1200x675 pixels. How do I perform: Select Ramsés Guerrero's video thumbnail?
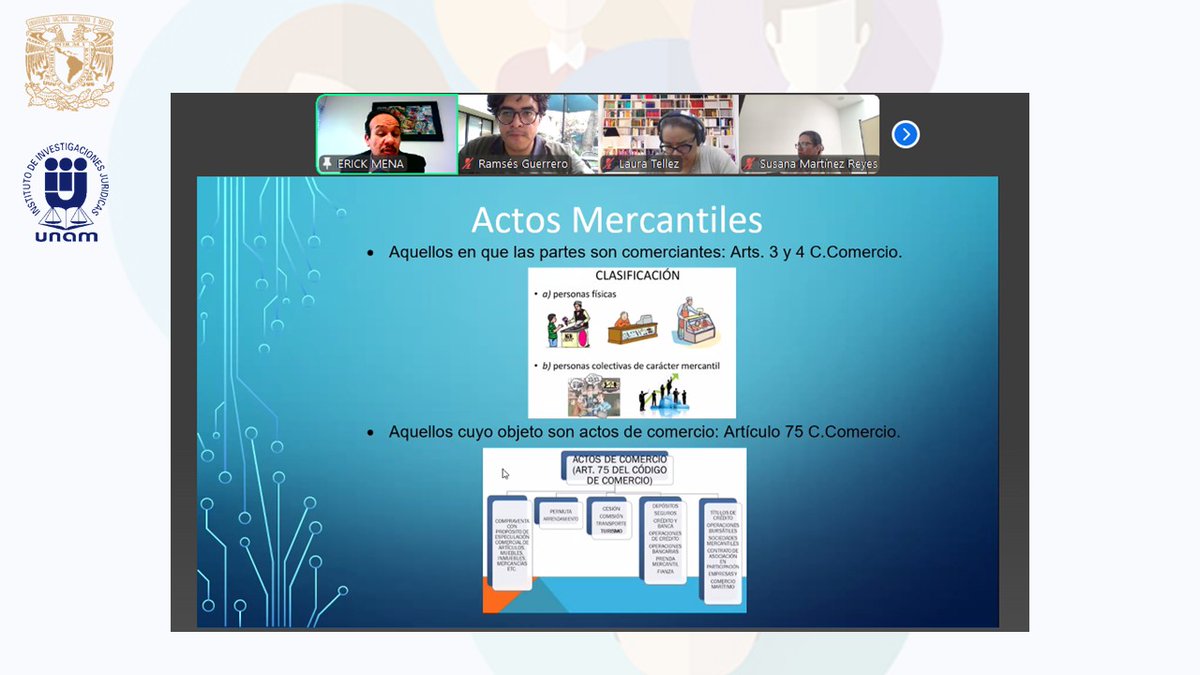[527, 128]
